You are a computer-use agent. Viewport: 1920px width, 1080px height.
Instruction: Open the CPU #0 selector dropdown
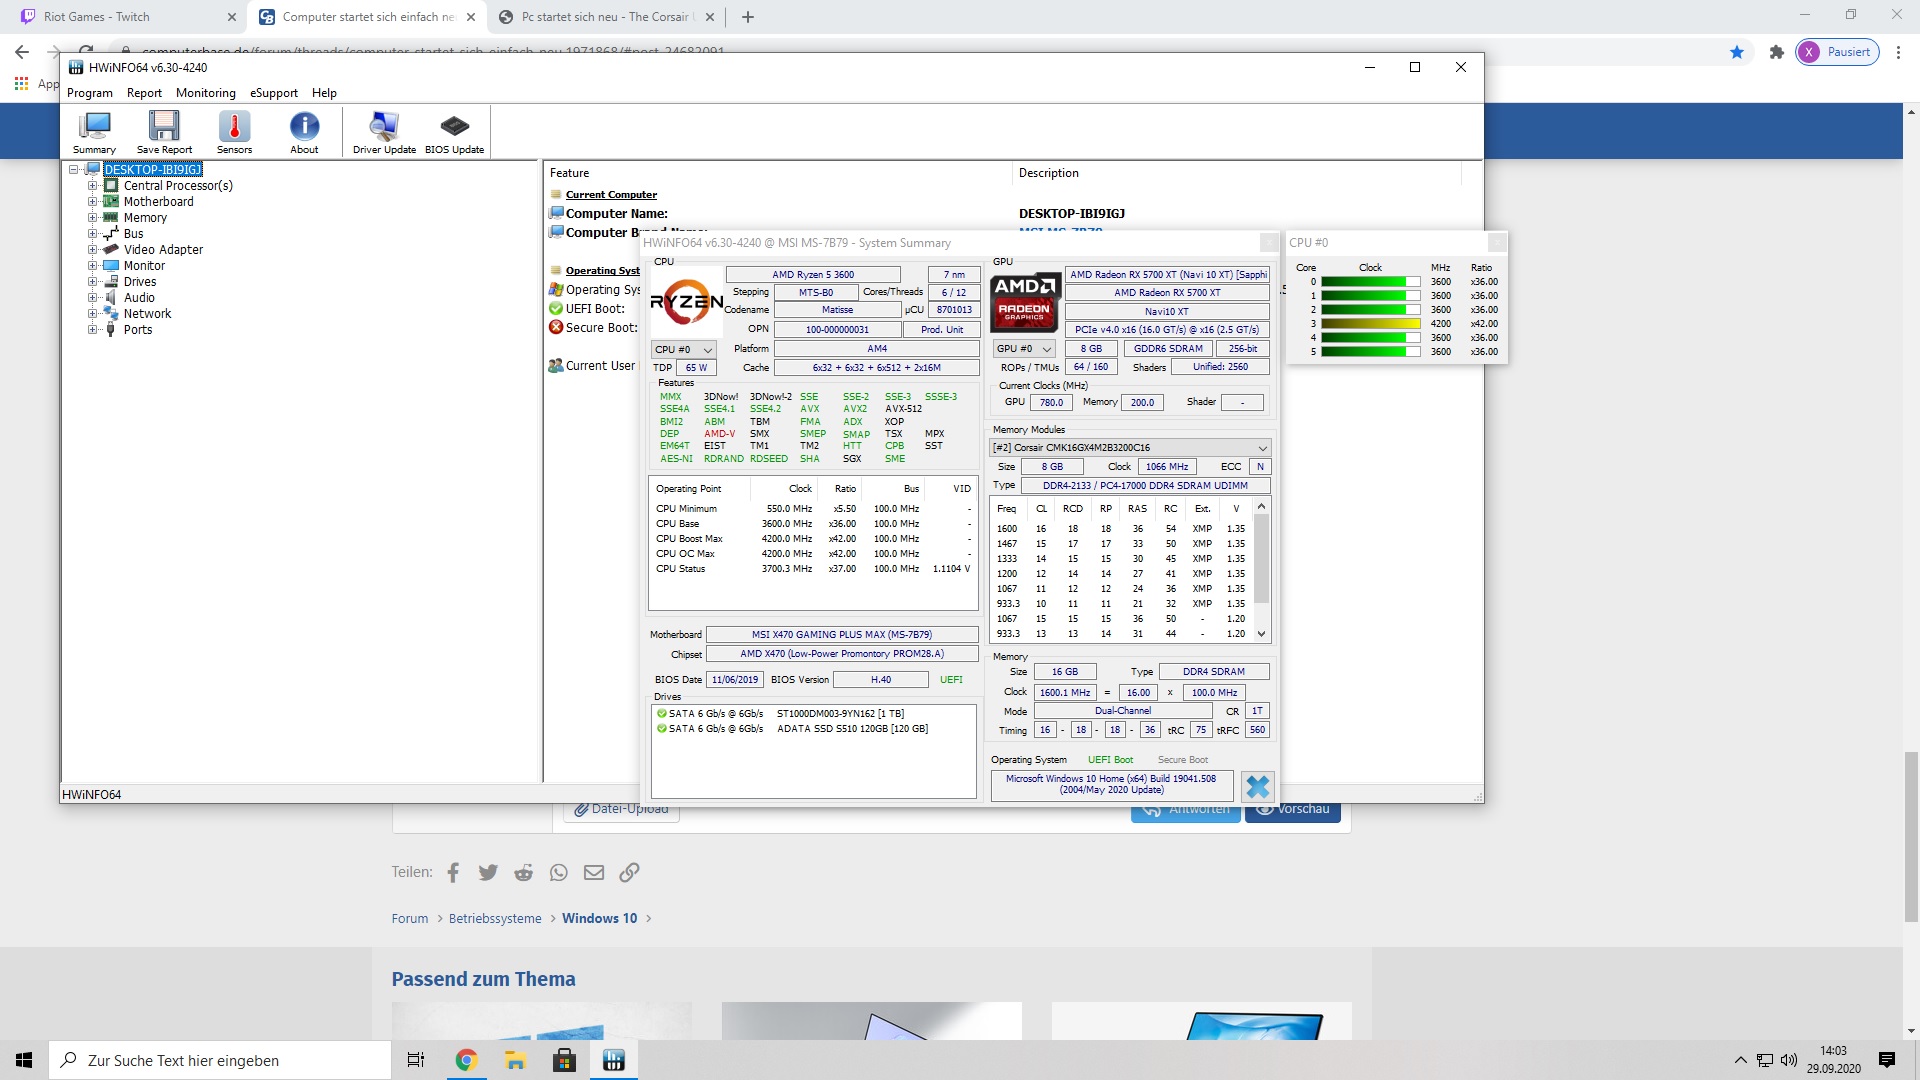click(x=684, y=350)
